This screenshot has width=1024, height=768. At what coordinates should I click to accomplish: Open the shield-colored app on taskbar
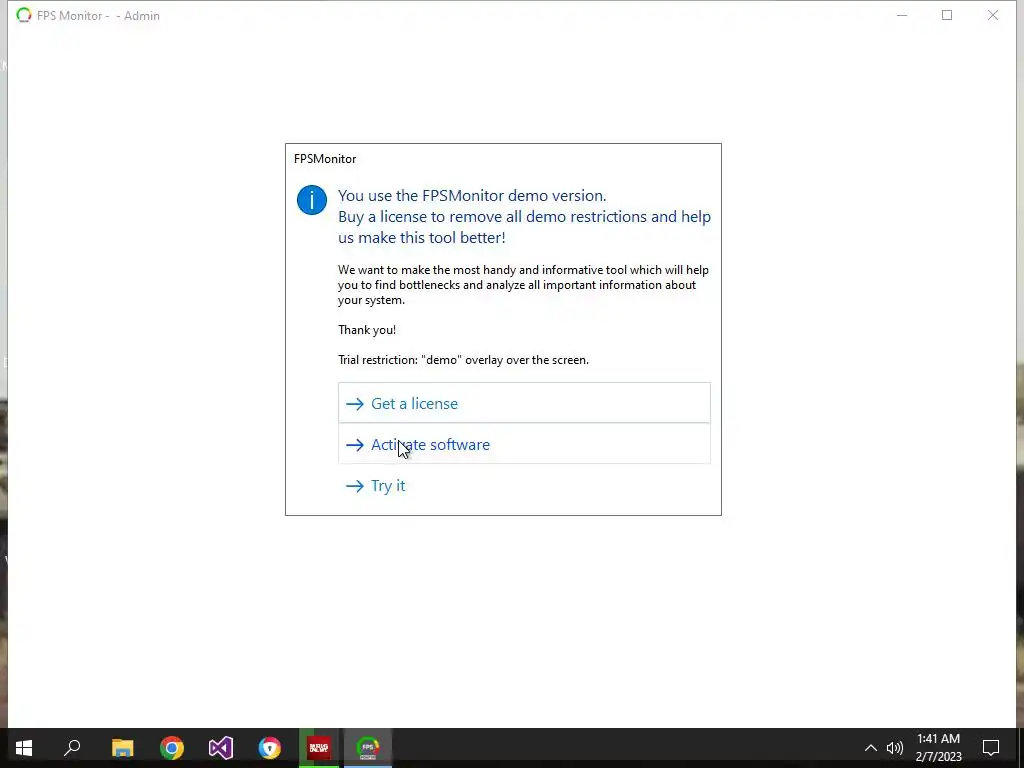click(270, 748)
